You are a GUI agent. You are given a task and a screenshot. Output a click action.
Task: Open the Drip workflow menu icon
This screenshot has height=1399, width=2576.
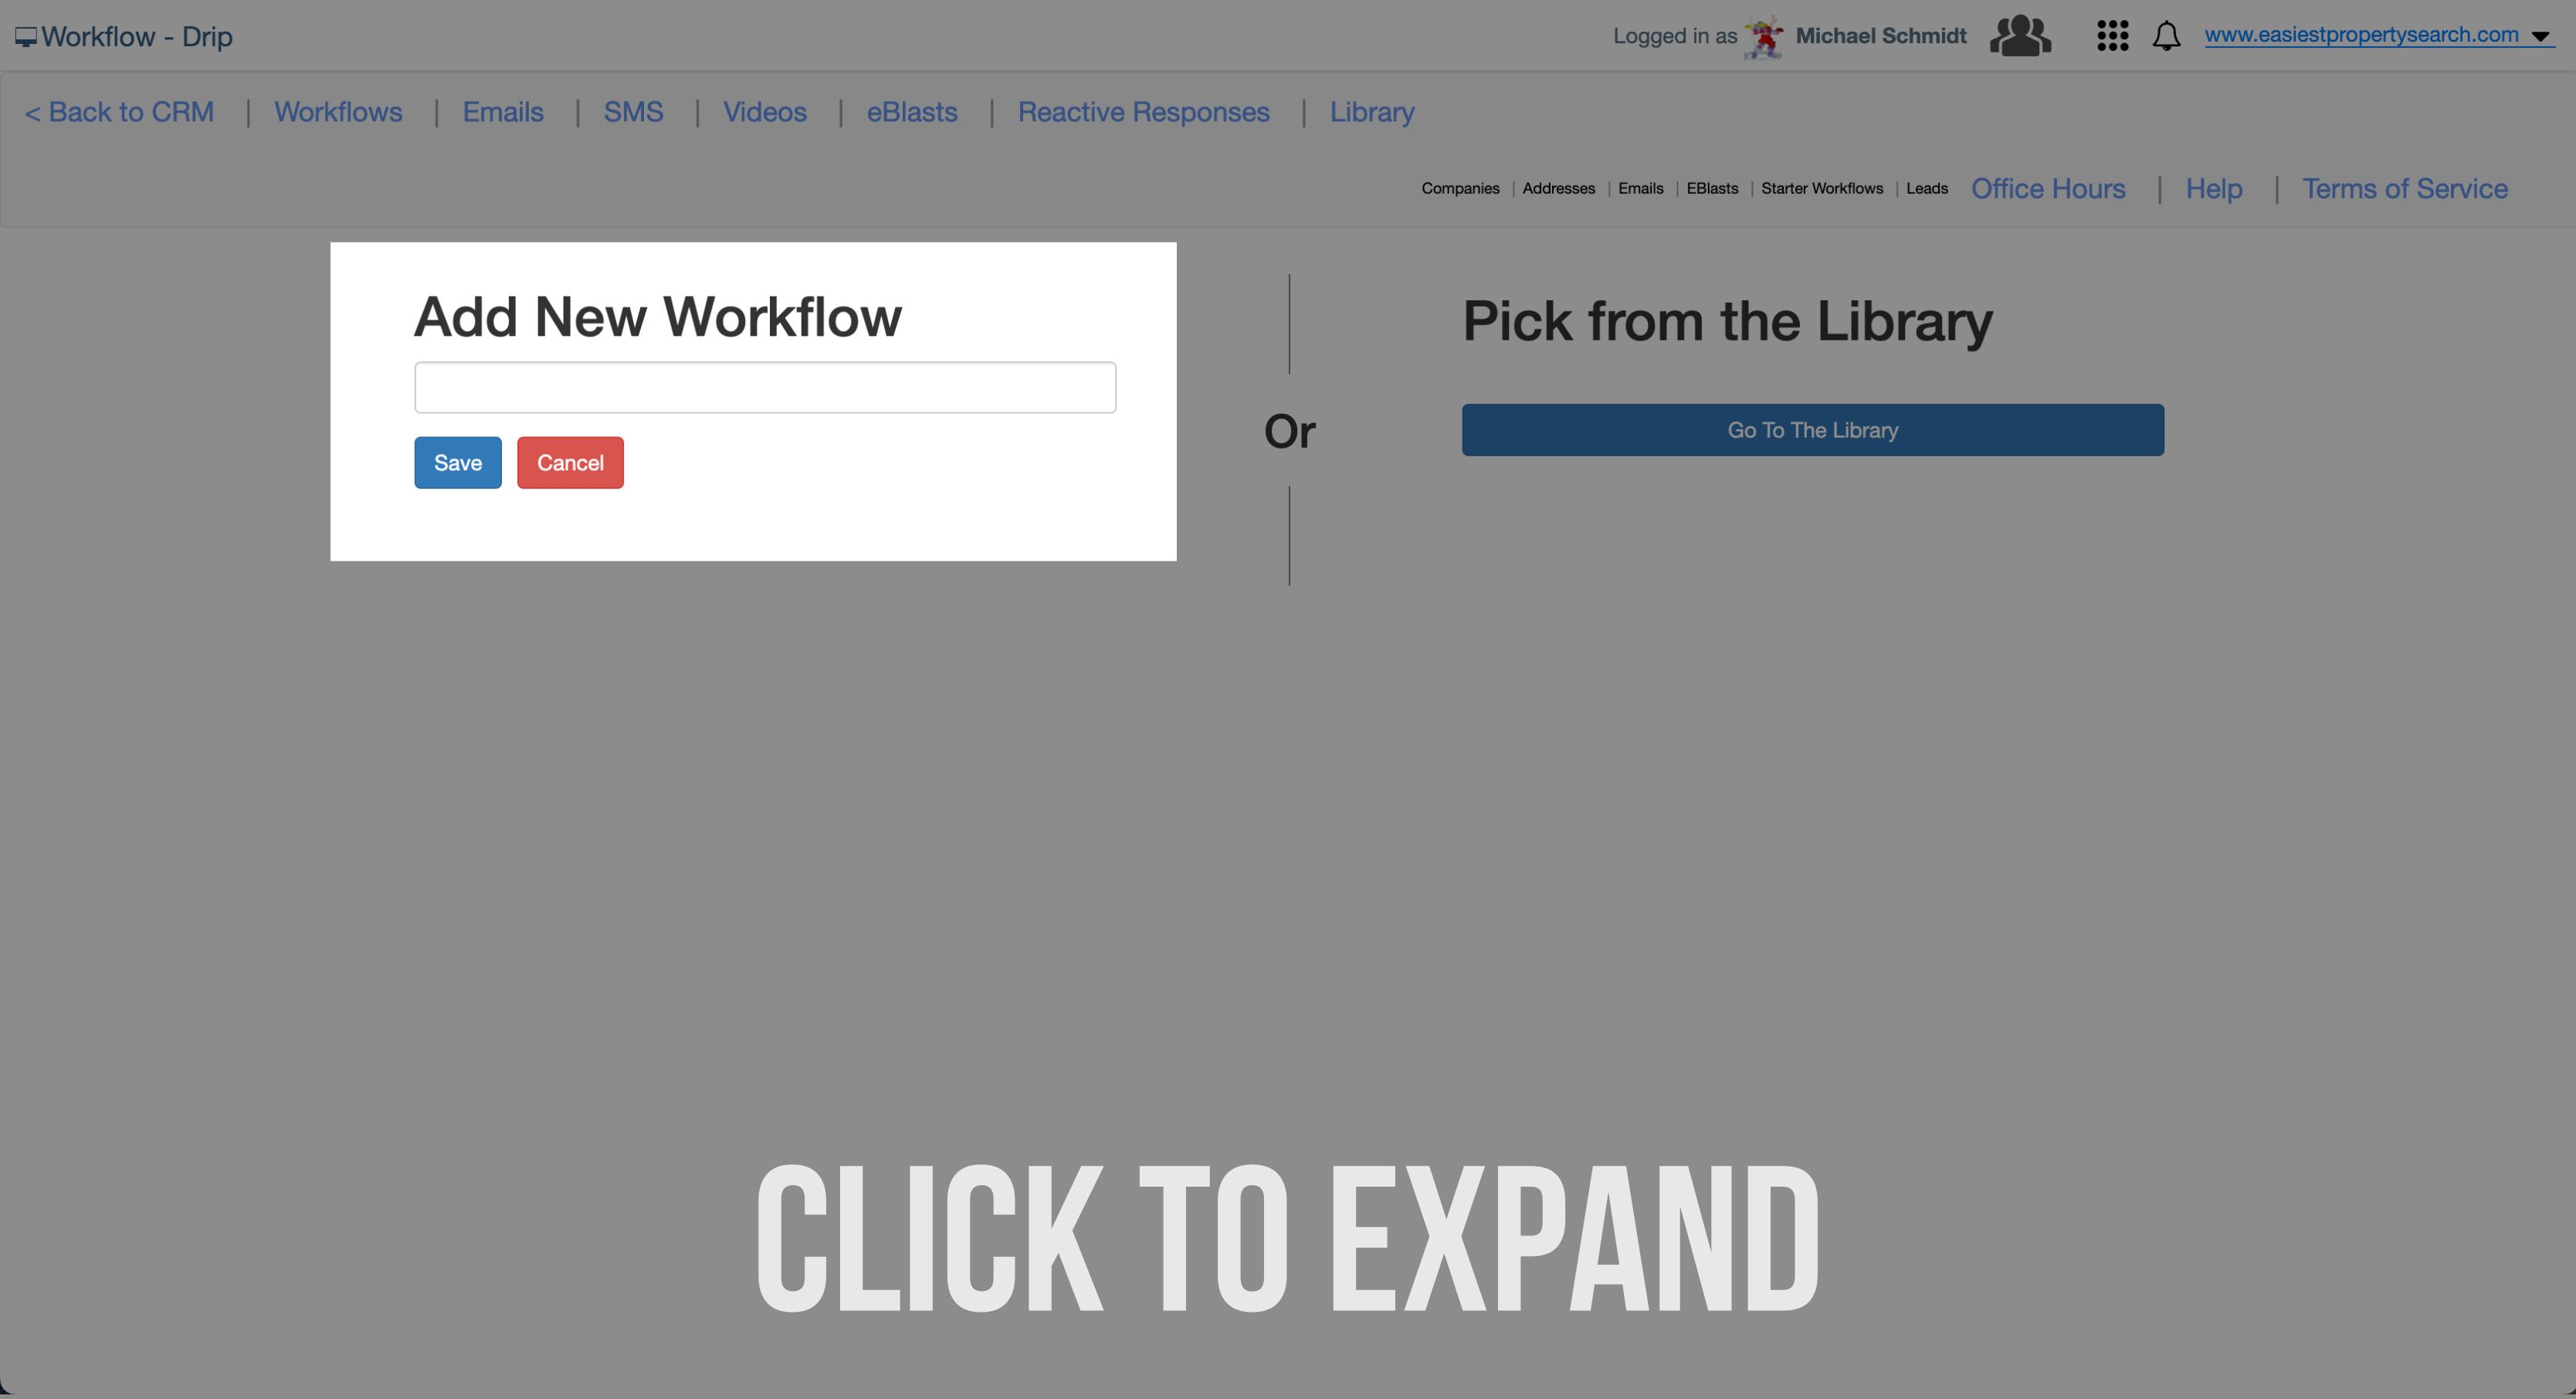point(24,35)
